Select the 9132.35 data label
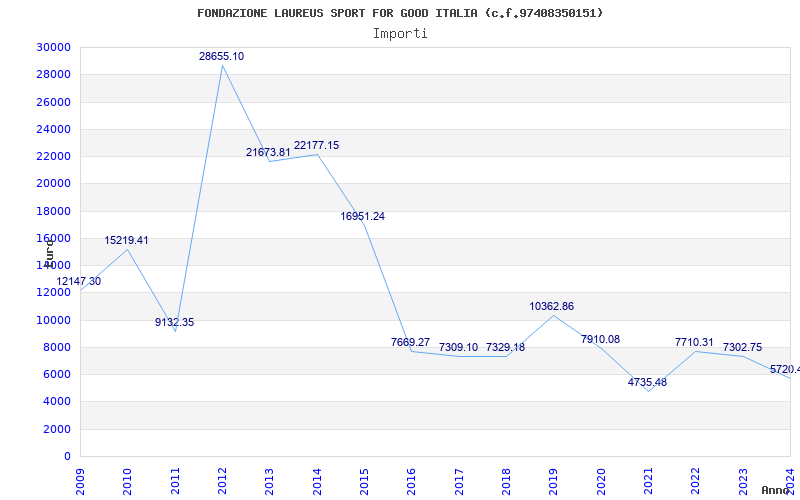Screen dimensions: 800x500 click(x=174, y=322)
